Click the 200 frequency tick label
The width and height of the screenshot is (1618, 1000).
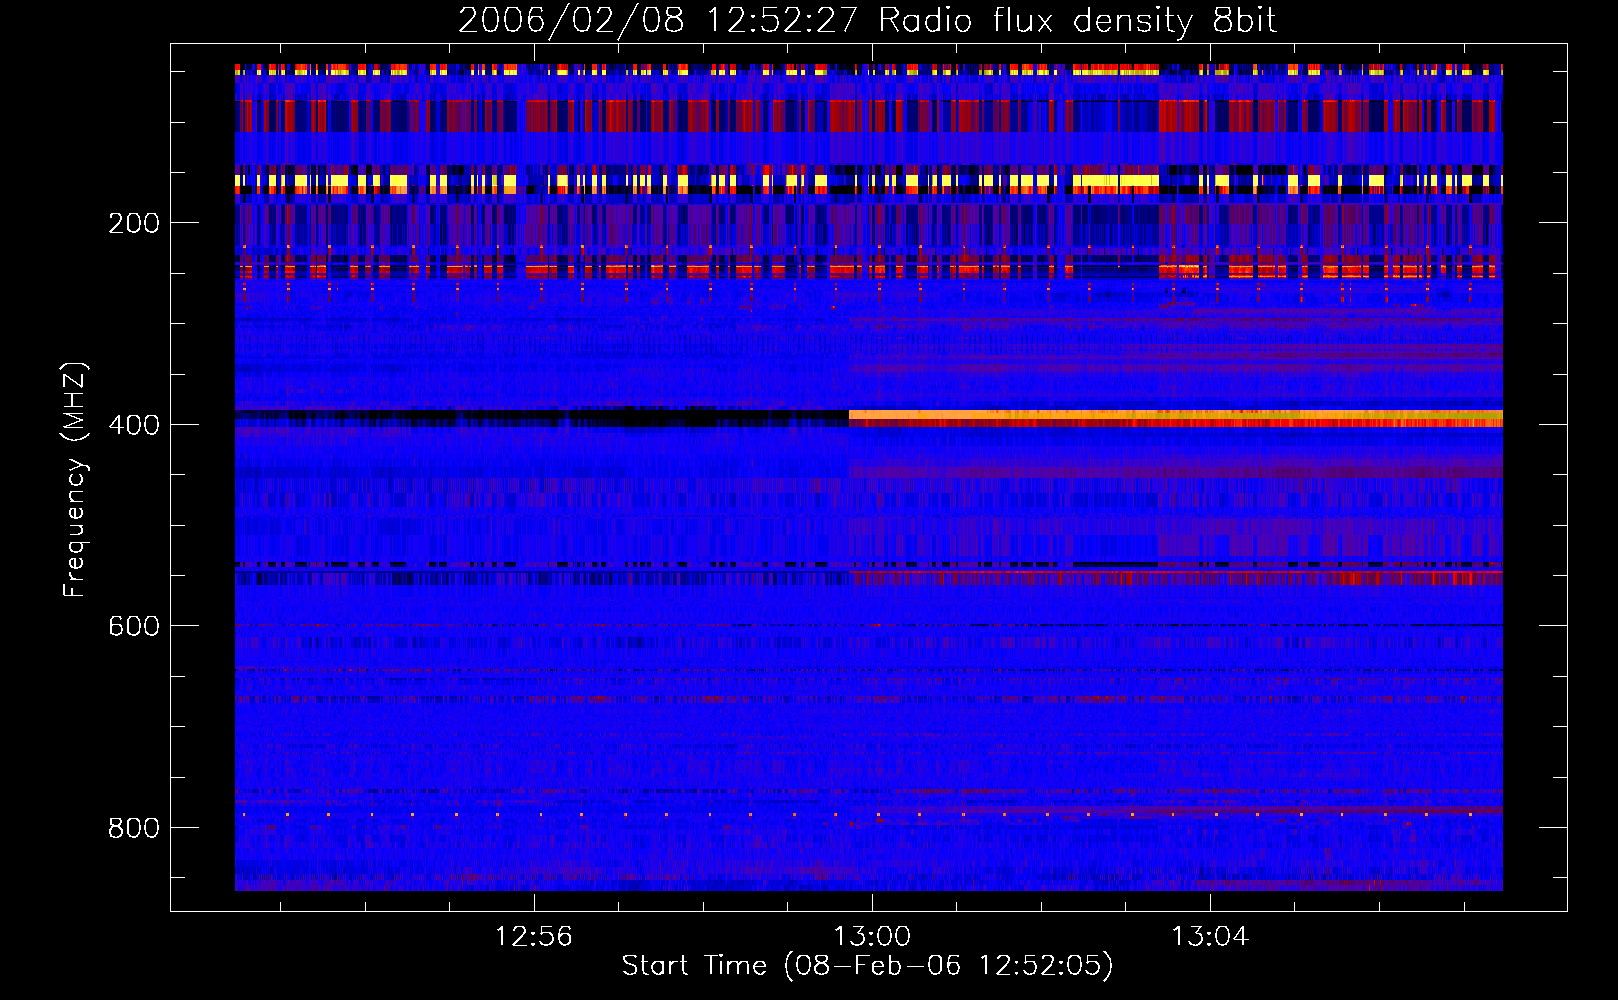pyautogui.click(x=134, y=223)
